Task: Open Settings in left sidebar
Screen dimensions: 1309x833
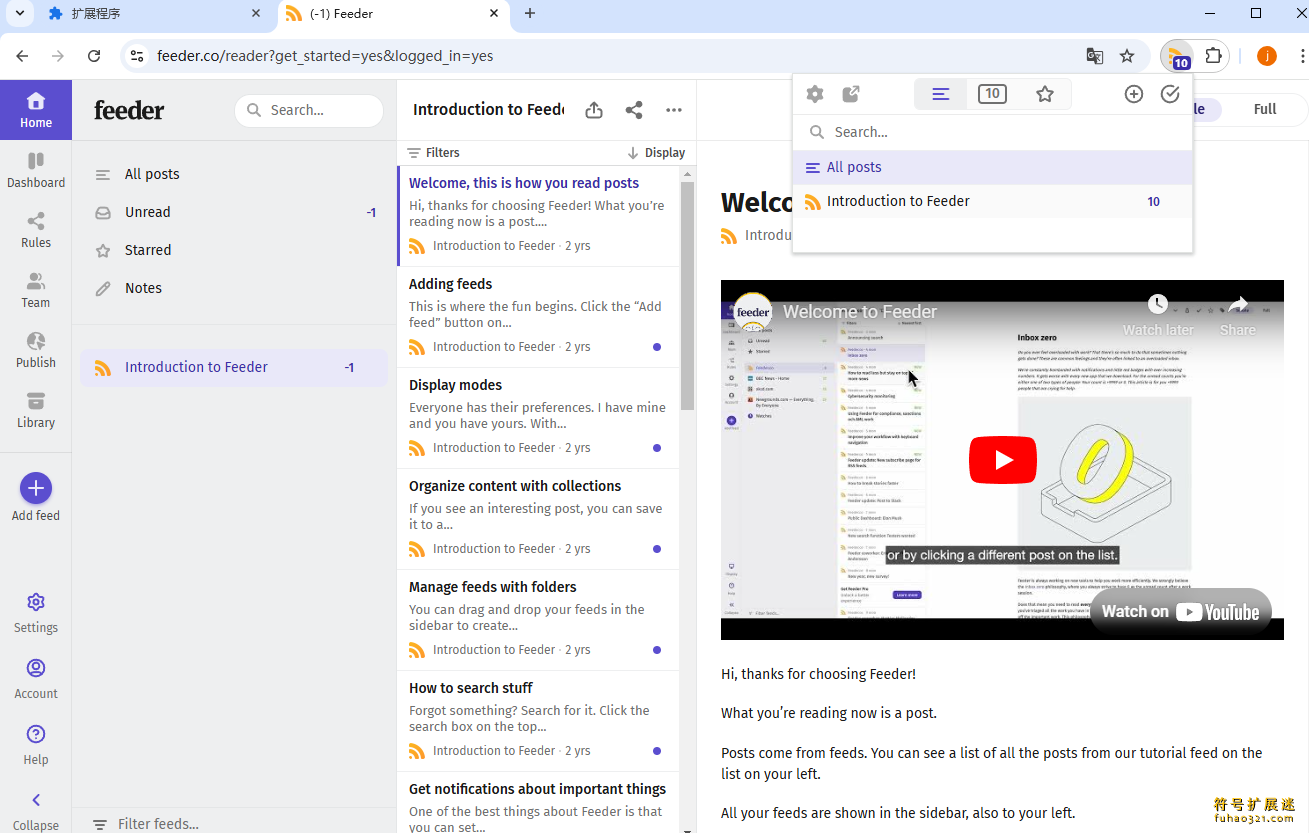Action: [x=36, y=613]
